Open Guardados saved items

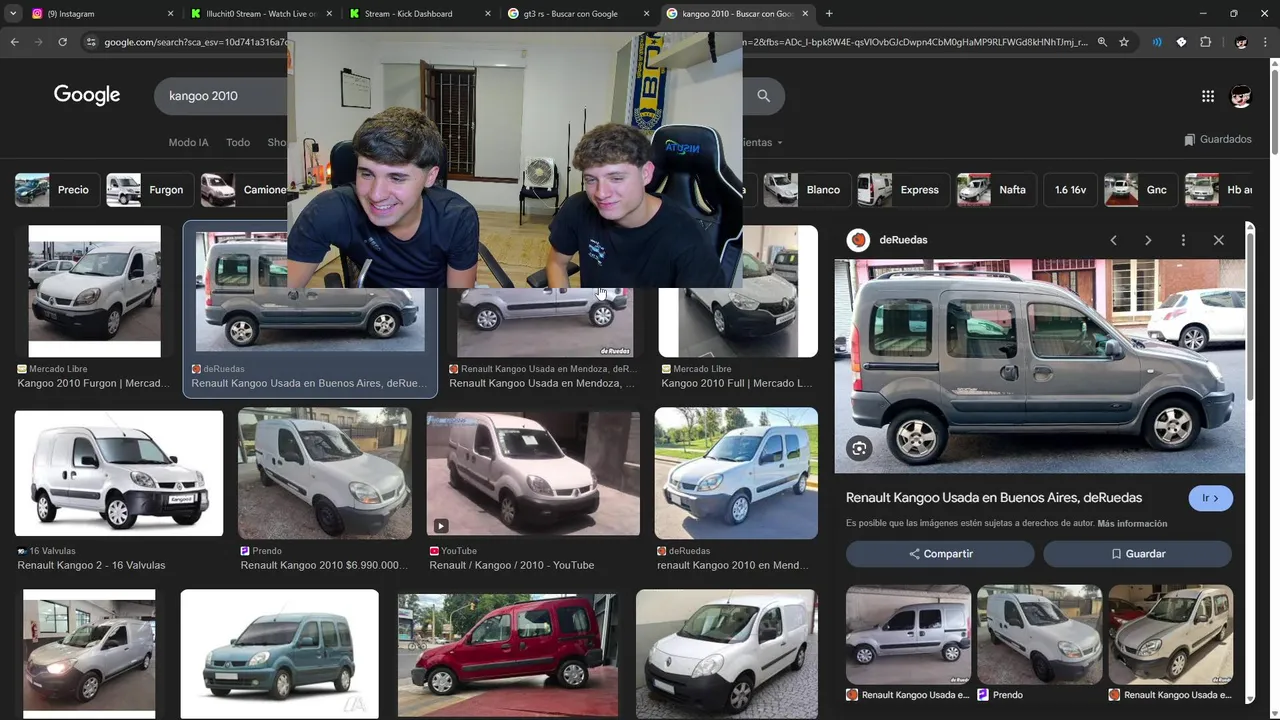click(x=1217, y=140)
